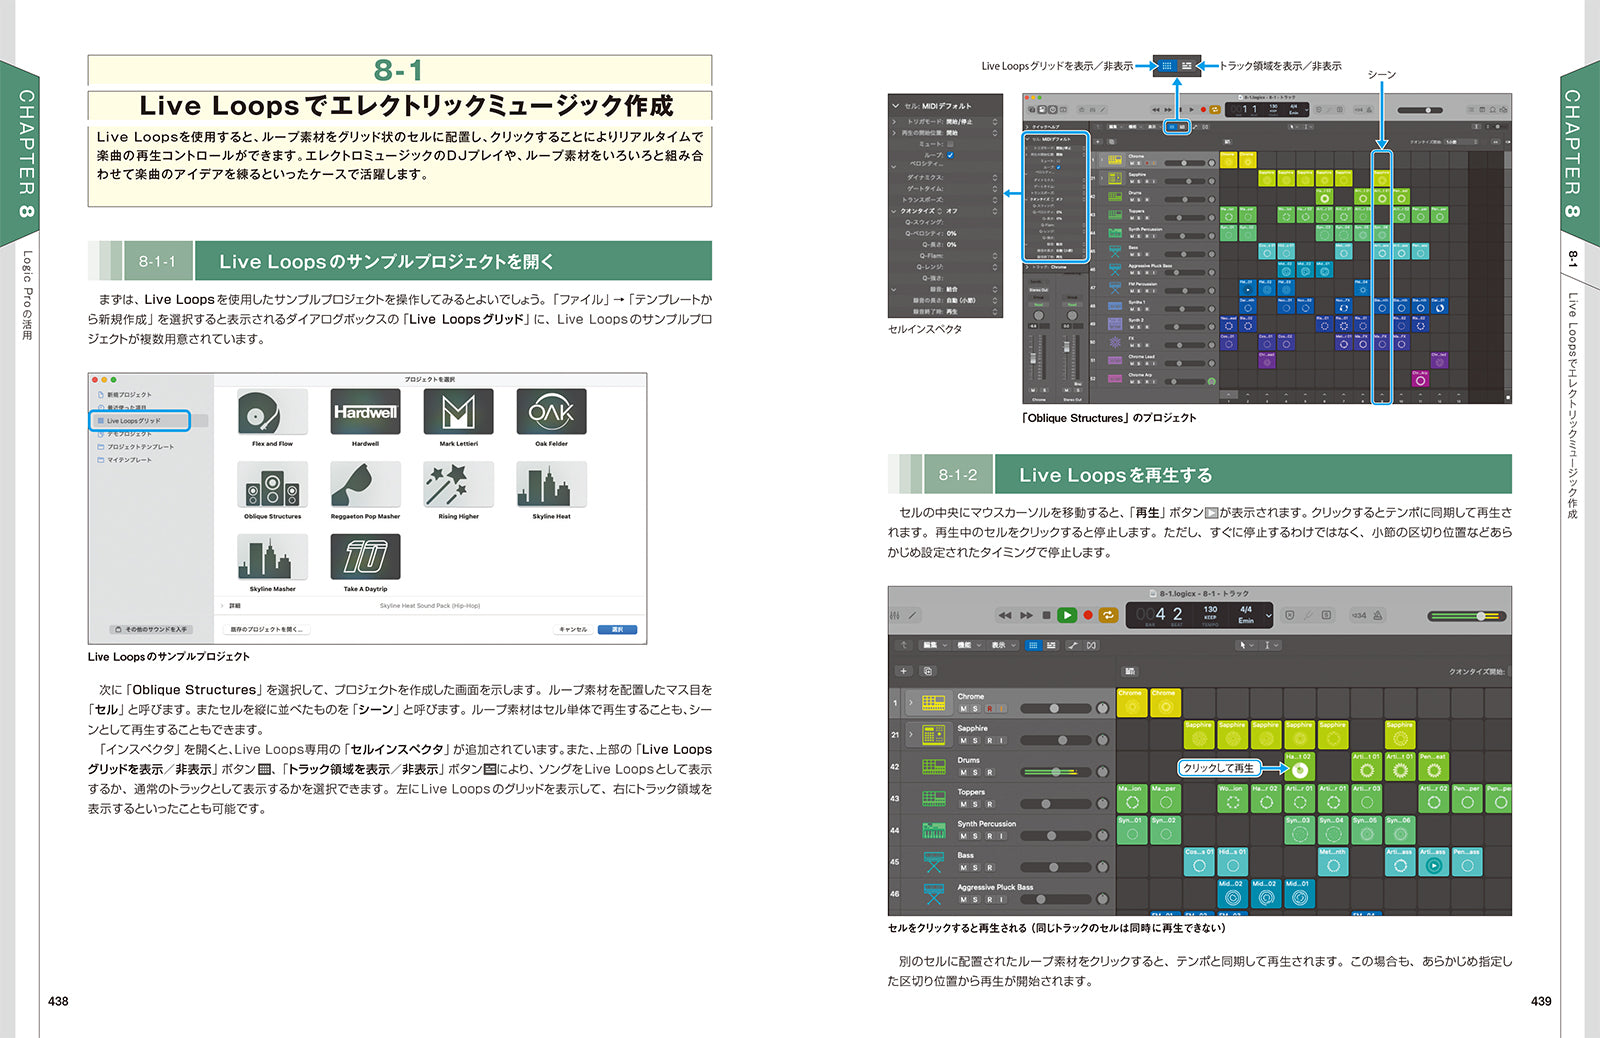Click the キャンセル button in the project chooser

[573, 629]
